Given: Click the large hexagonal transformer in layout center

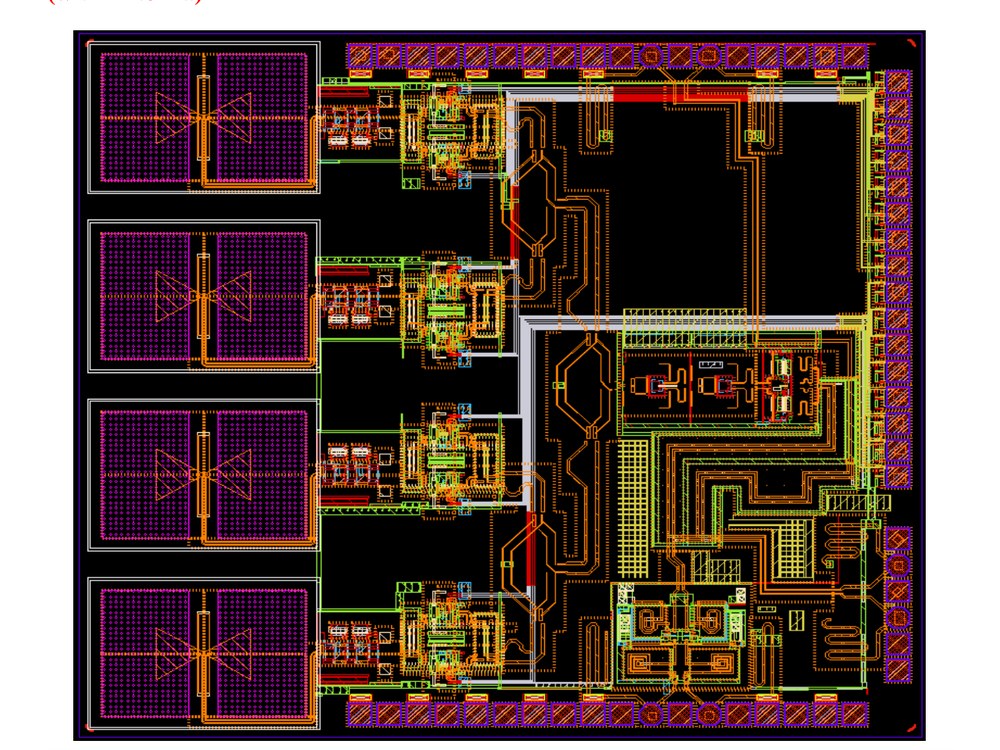Looking at the screenshot, I should coord(580,385).
